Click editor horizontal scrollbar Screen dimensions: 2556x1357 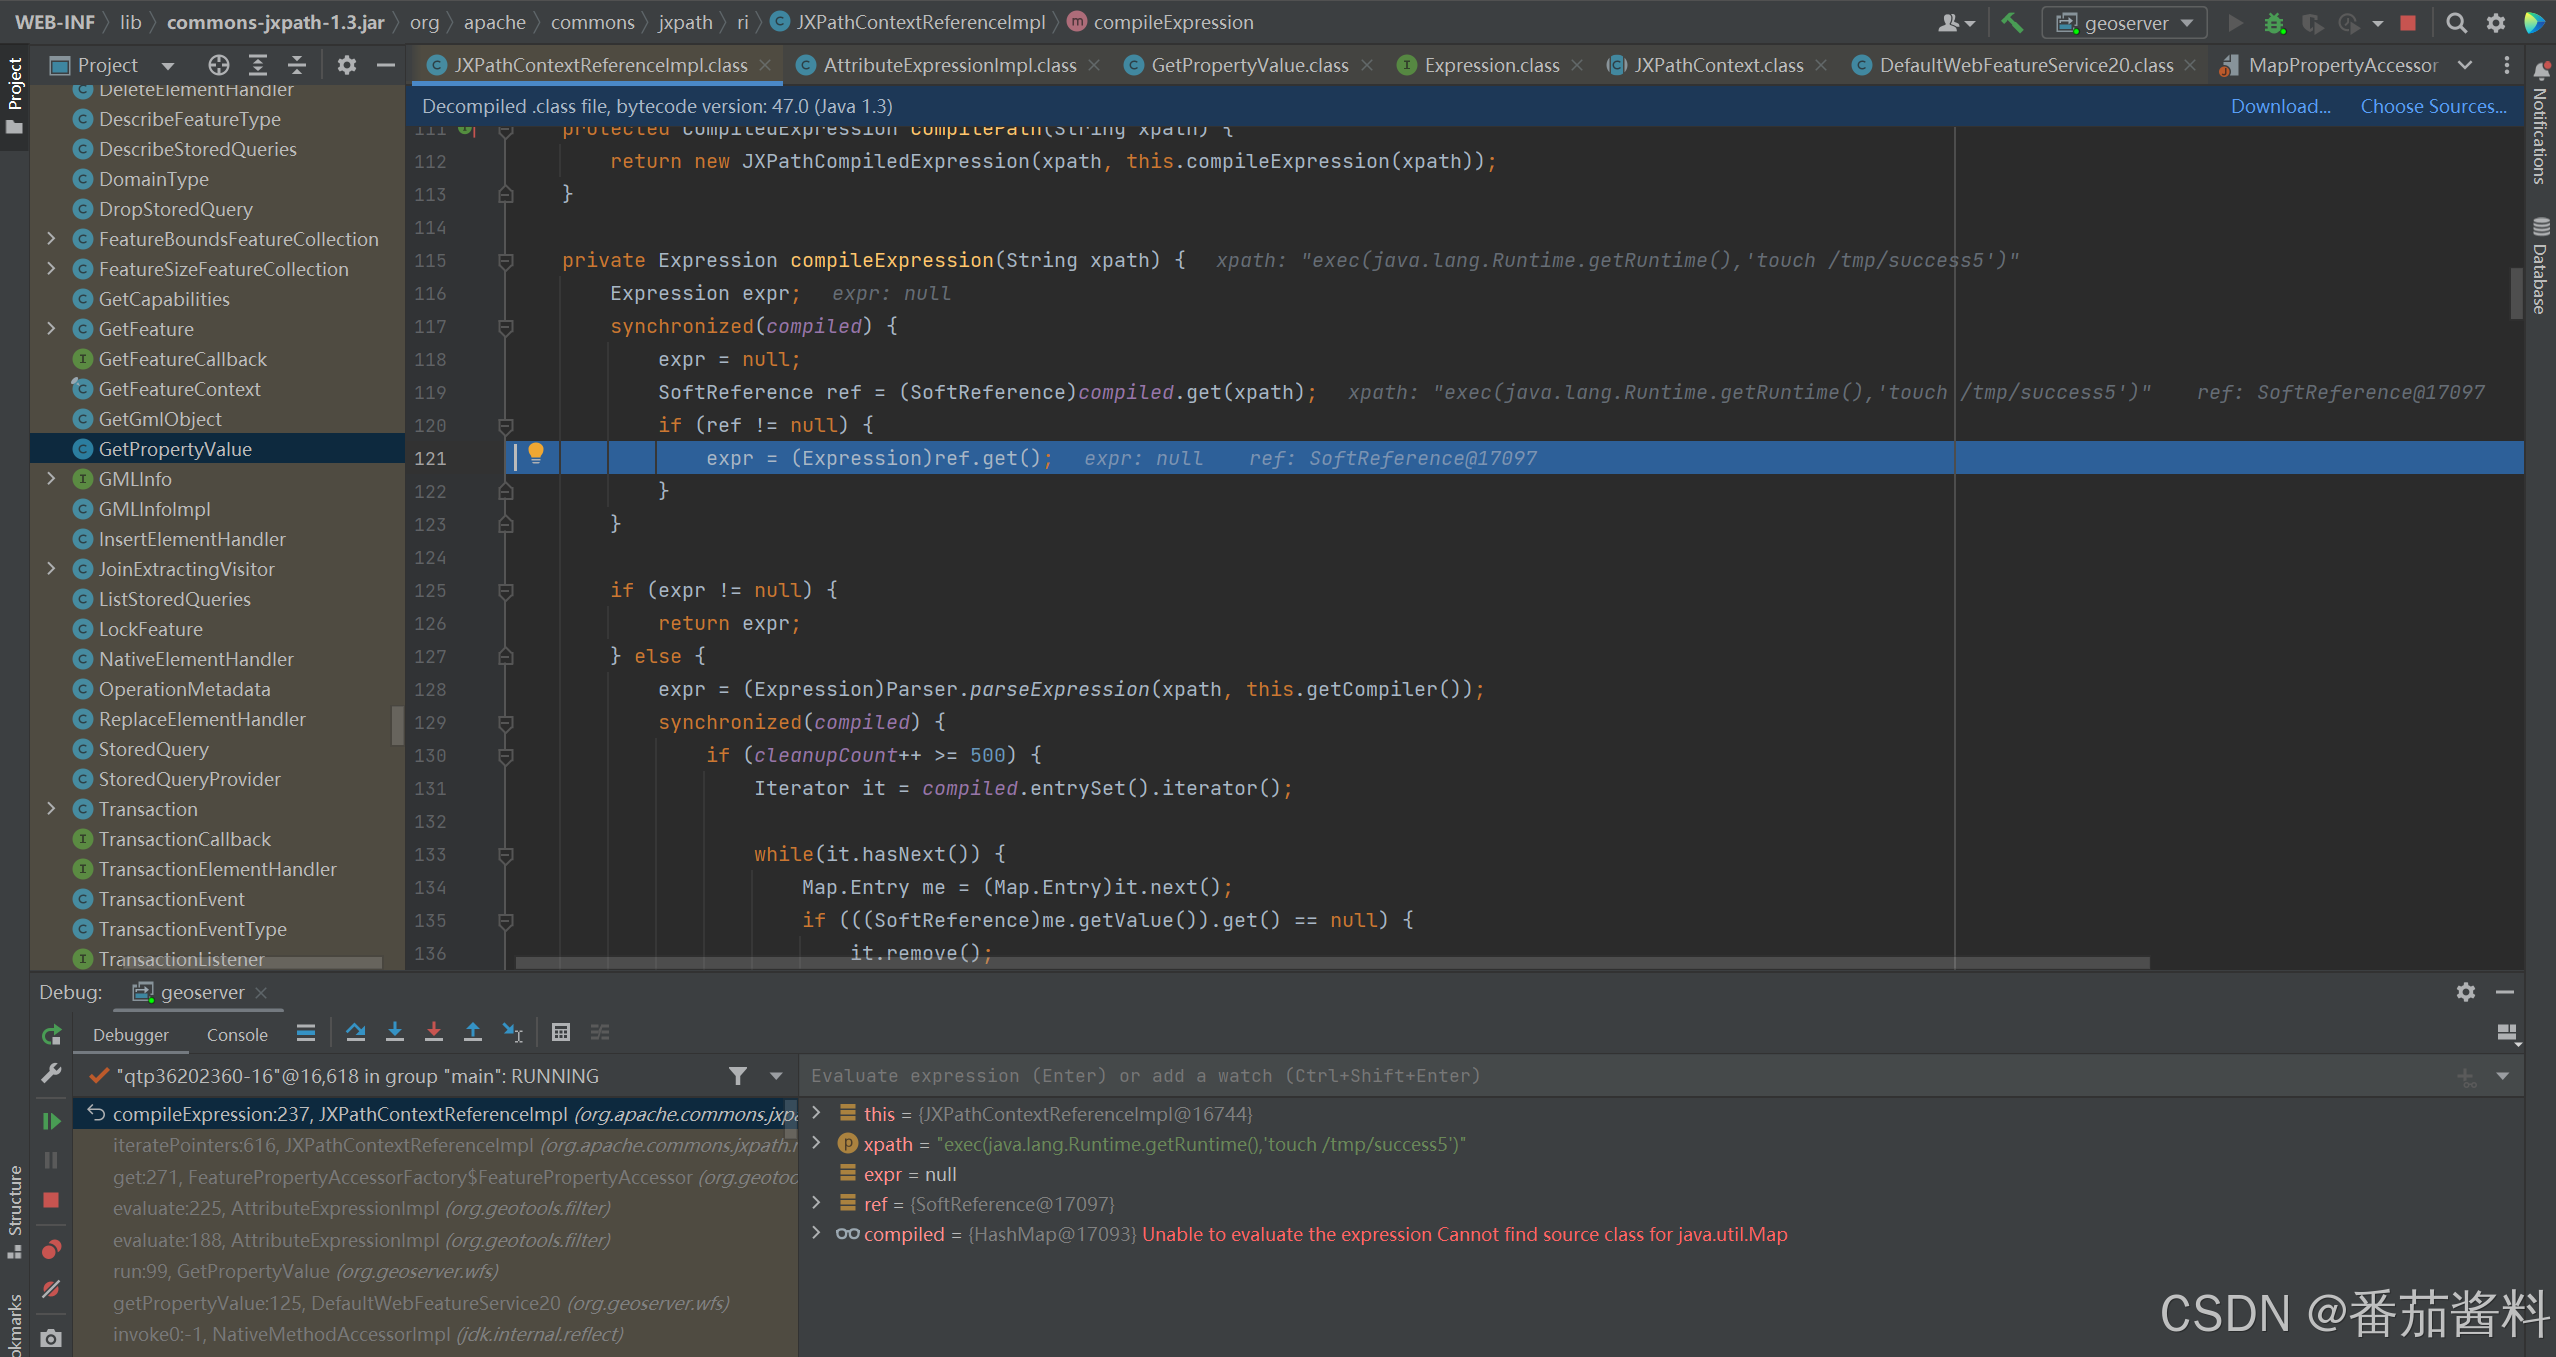click(1331, 963)
